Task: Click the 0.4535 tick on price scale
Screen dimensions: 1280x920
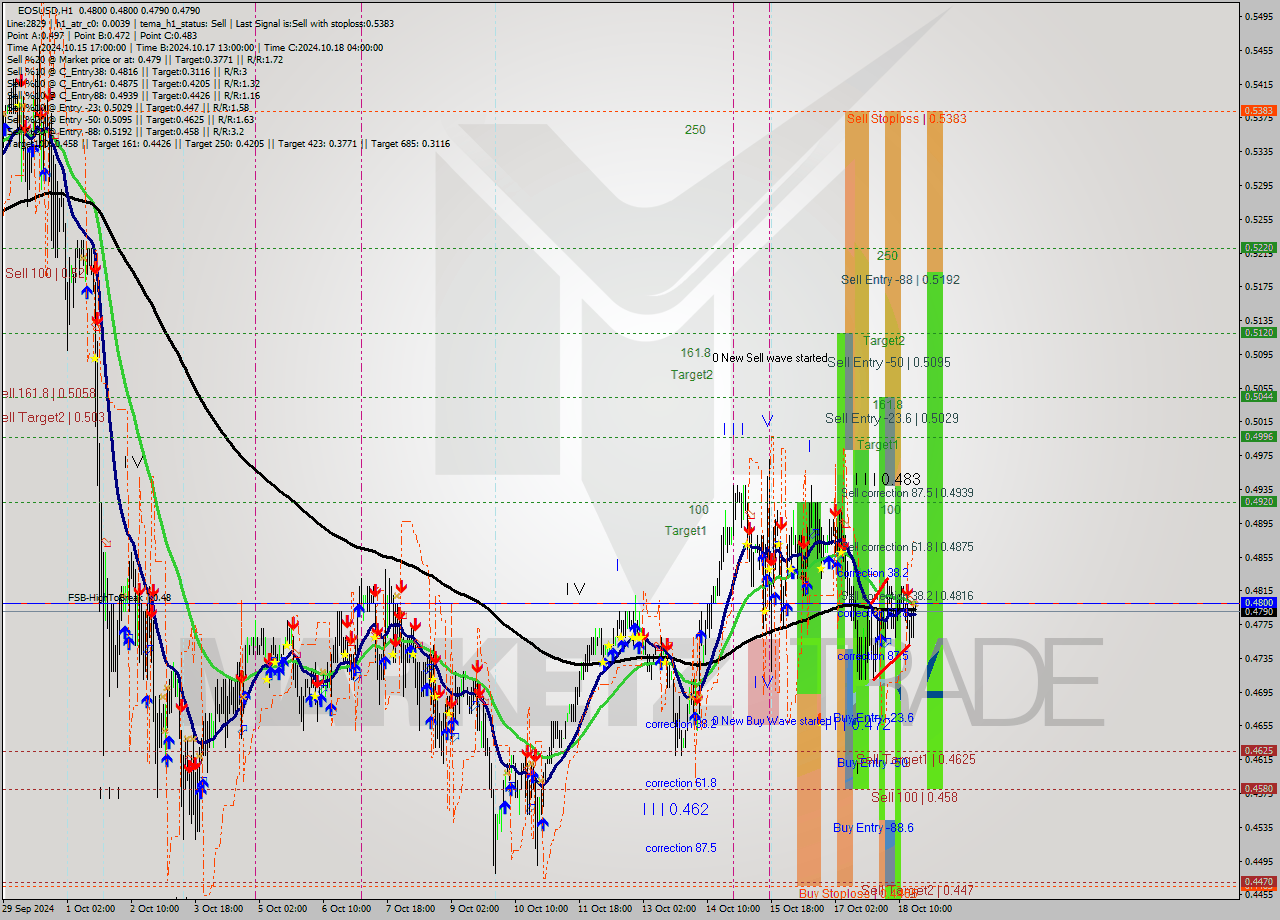Action: pos(1258,827)
